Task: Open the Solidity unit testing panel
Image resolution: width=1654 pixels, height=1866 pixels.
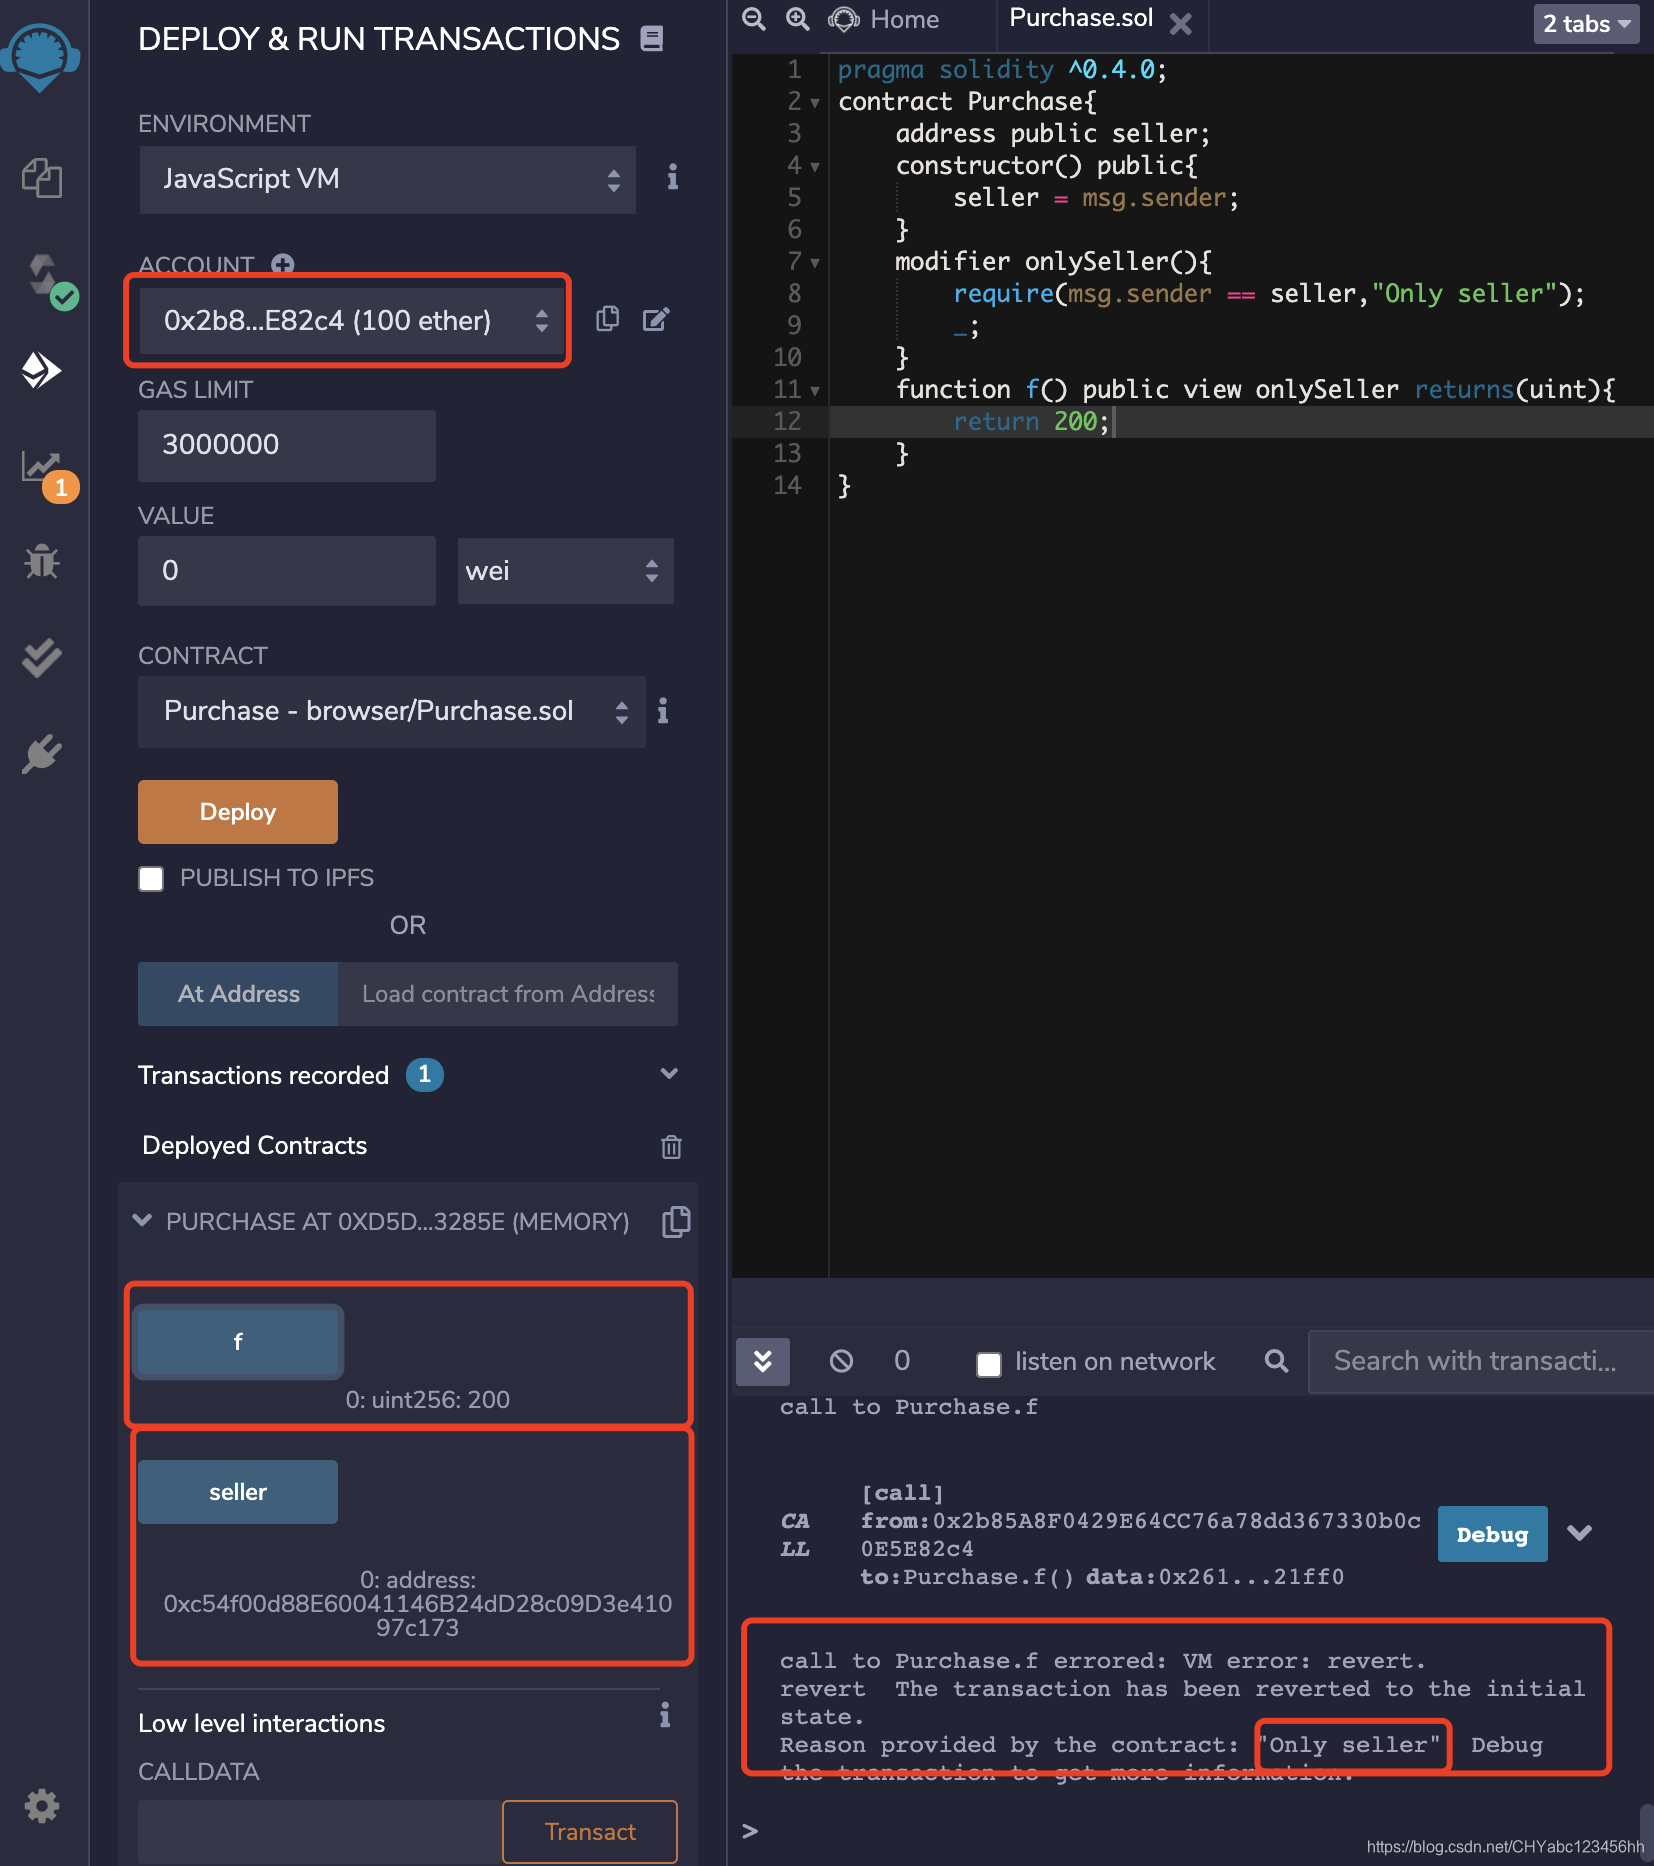Action: [44, 657]
